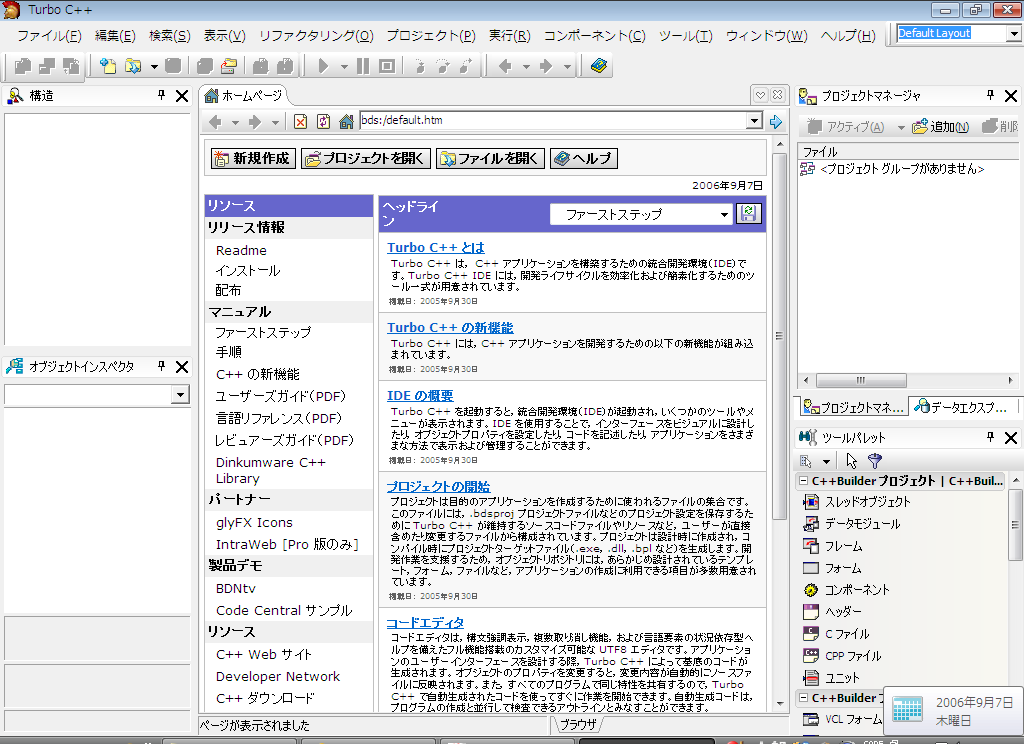Screen dimensions: 1024x744
Task: Select コンポーネント in tool palette
Action: click(846, 590)
